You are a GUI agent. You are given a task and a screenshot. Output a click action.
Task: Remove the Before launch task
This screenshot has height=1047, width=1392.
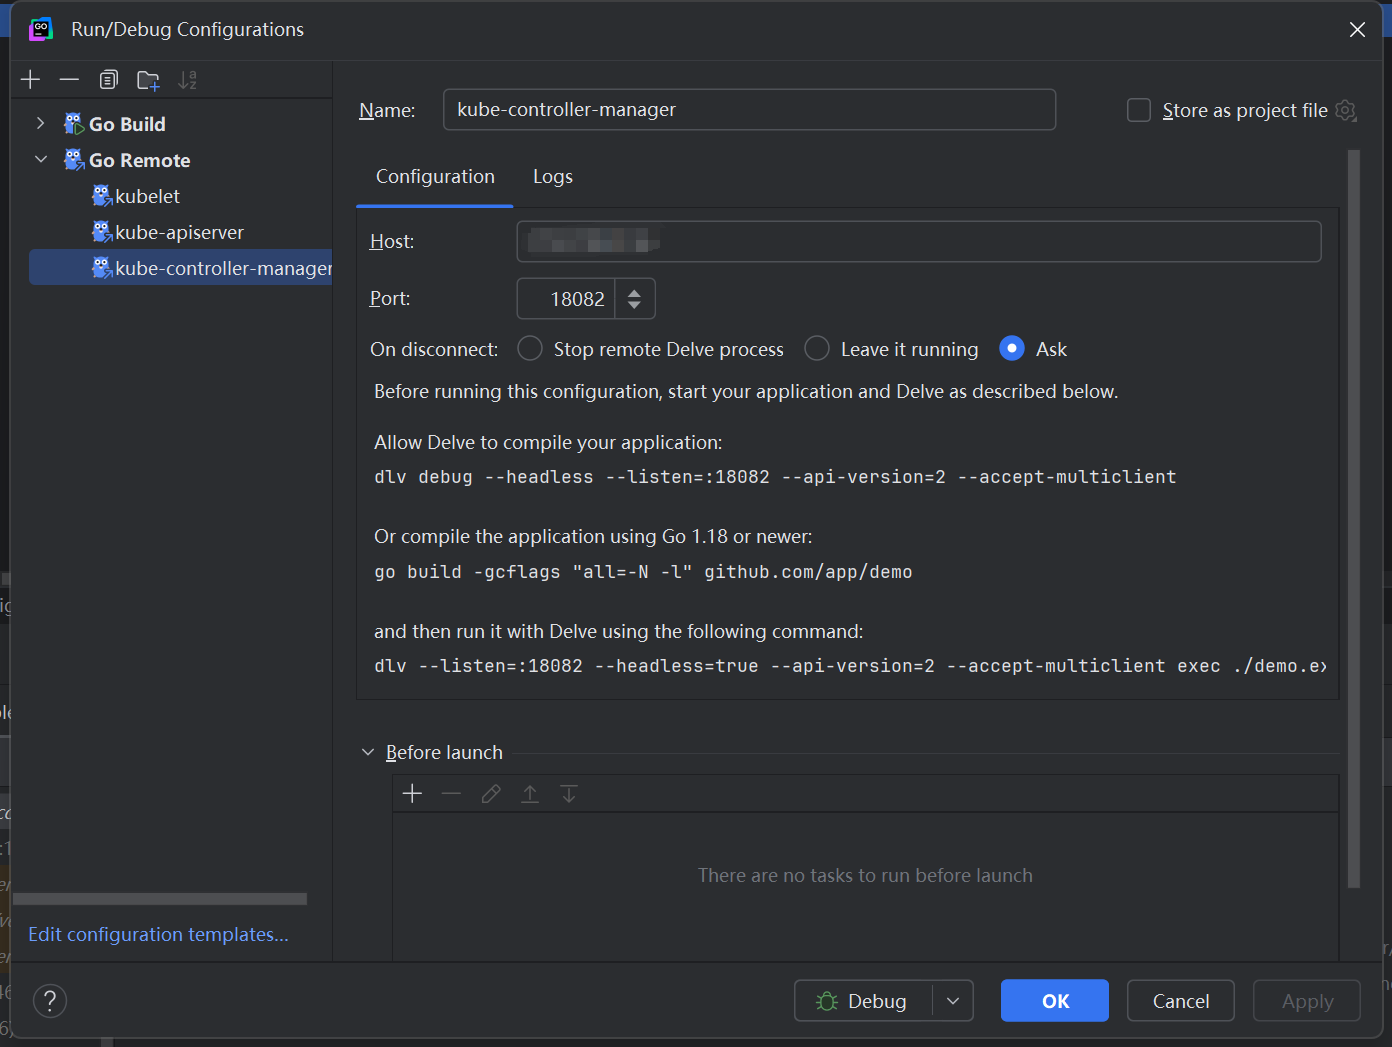(x=451, y=794)
